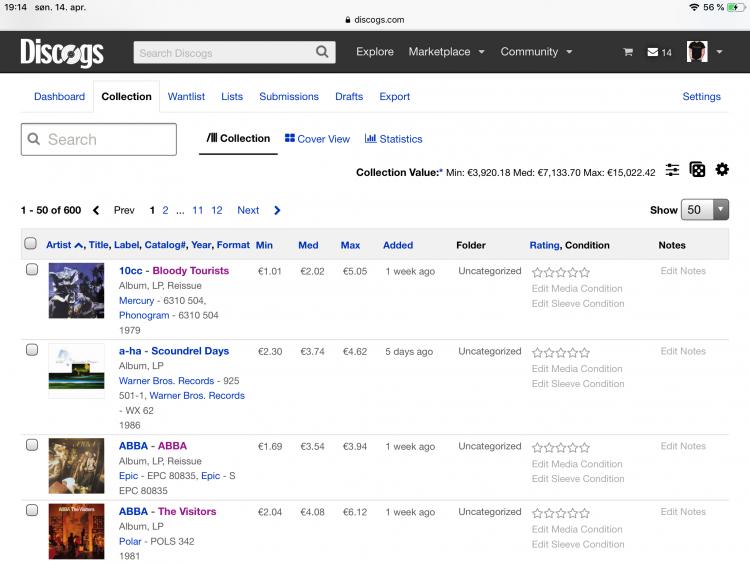Switch to Cover View
Image resolution: width=750 pixels, height=563 pixels.
(317, 139)
